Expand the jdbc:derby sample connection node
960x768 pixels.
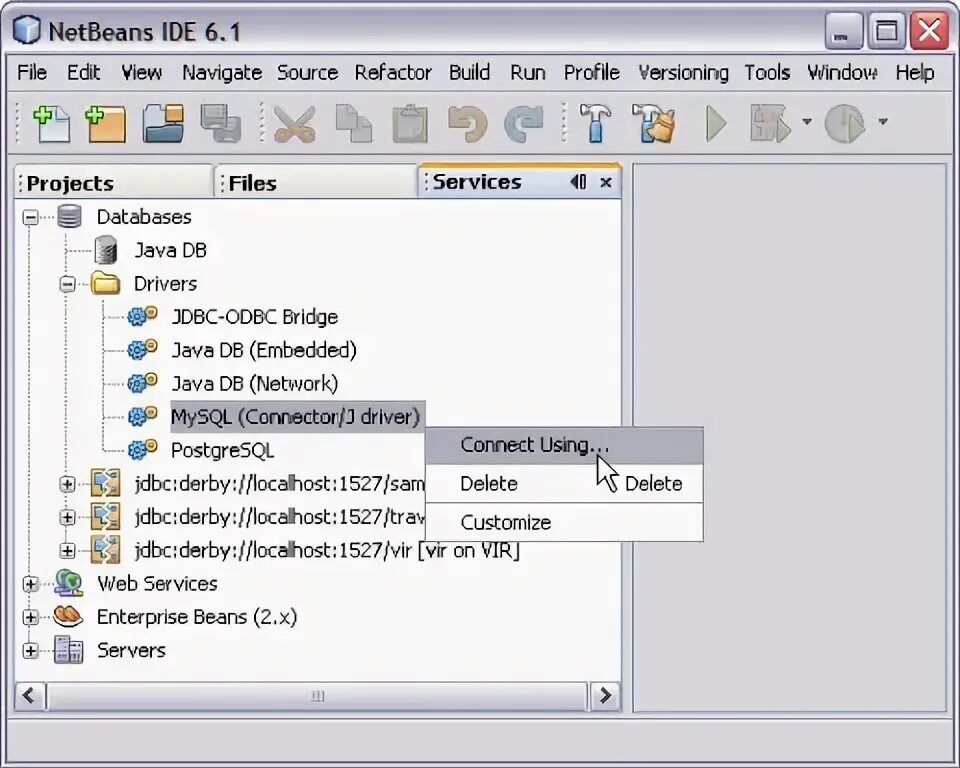pos(67,484)
